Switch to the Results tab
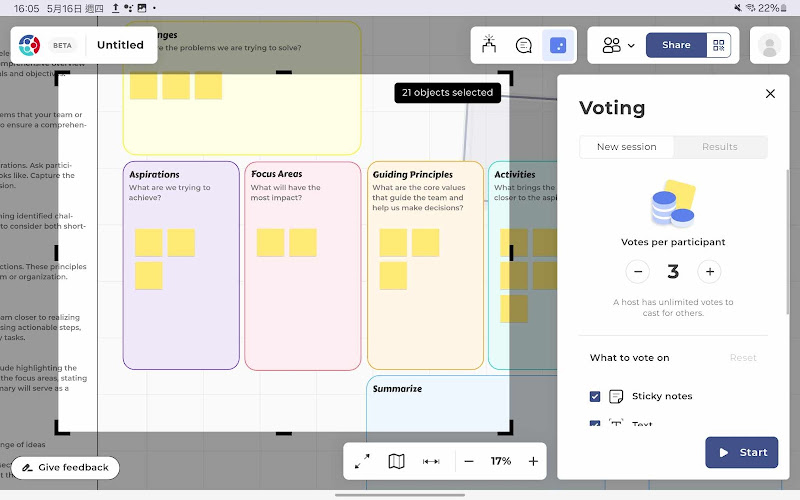800x500 pixels. [x=720, y=147]
